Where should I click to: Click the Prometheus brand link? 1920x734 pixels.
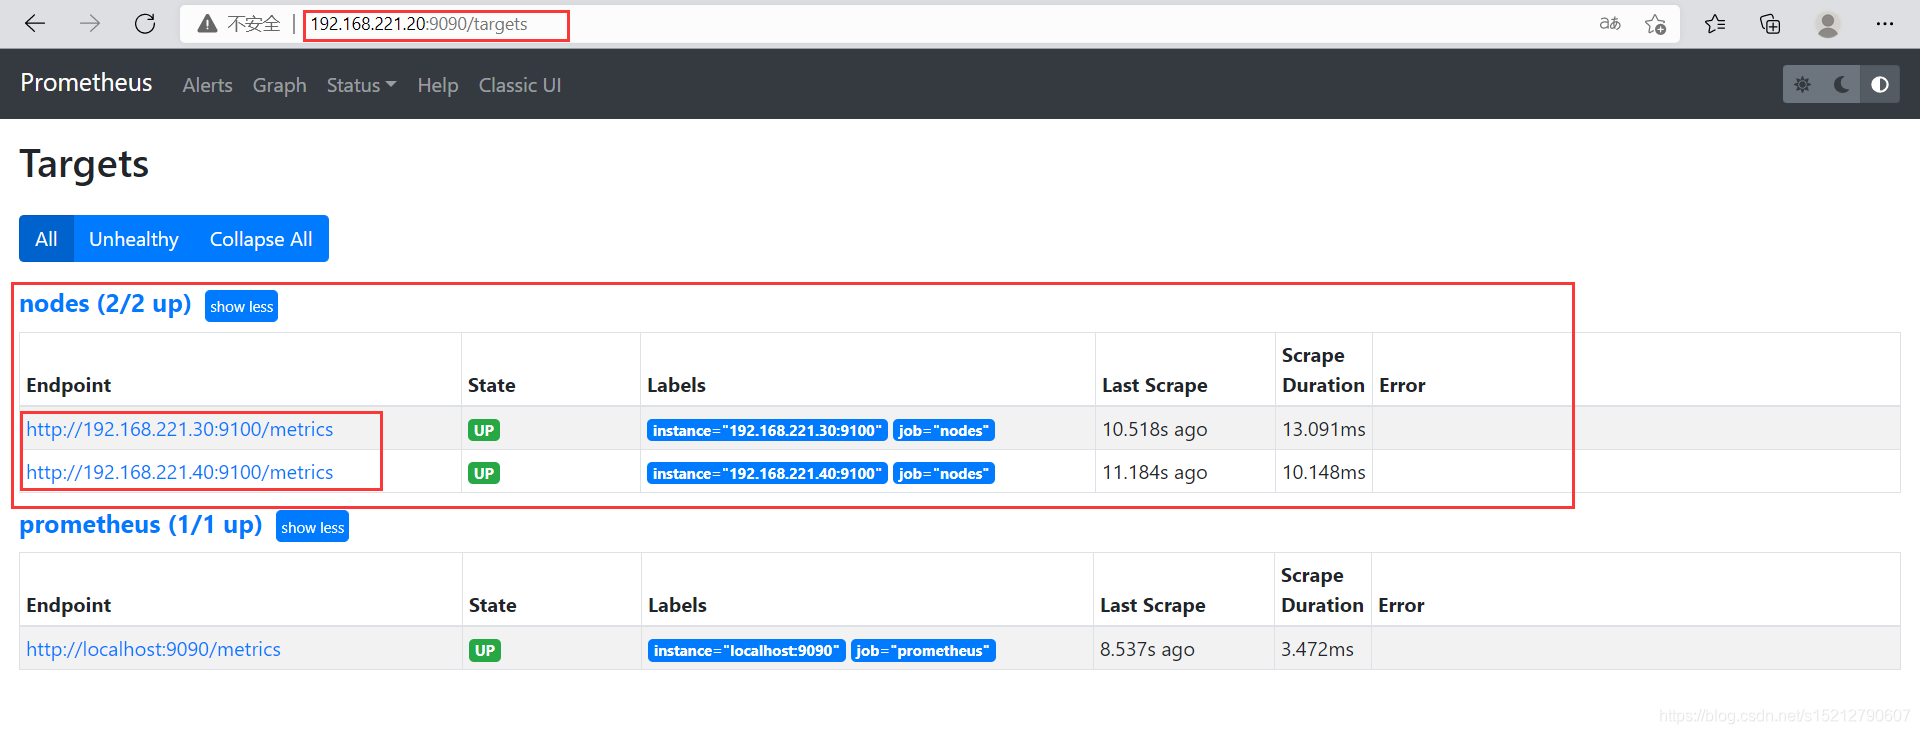click(x=86, y=83)
